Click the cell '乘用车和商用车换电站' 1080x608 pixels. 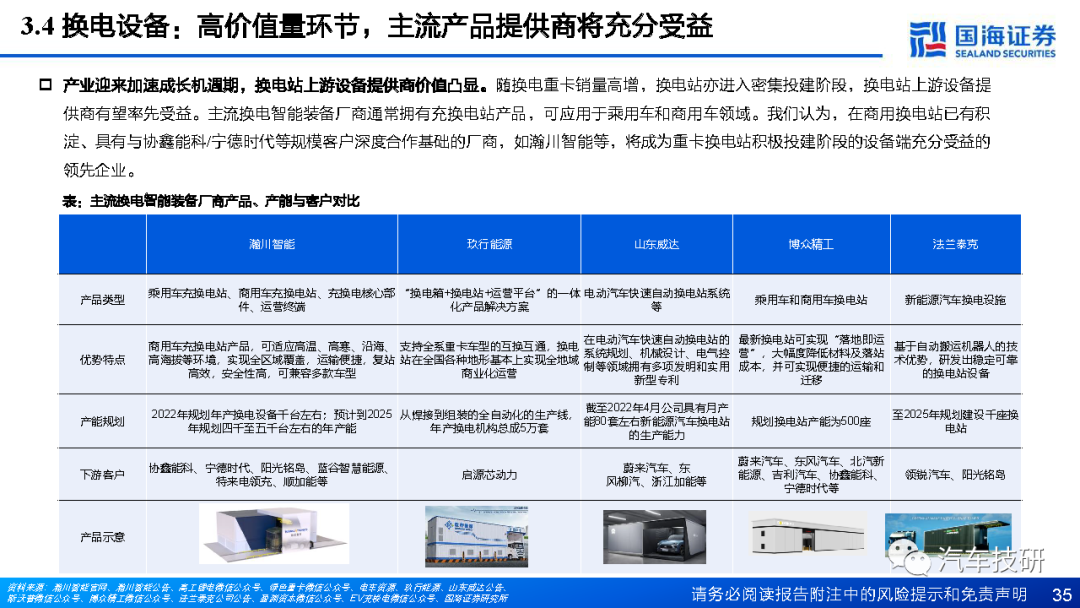(811, 300)
